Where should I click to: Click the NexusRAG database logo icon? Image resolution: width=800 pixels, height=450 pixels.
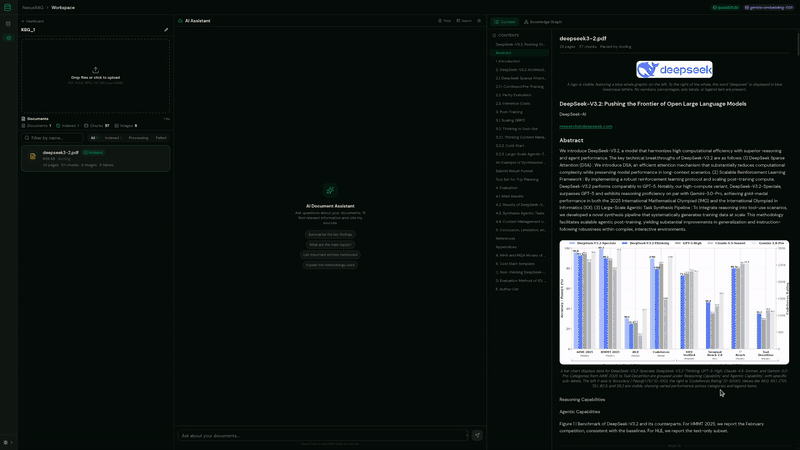(7, 8)
